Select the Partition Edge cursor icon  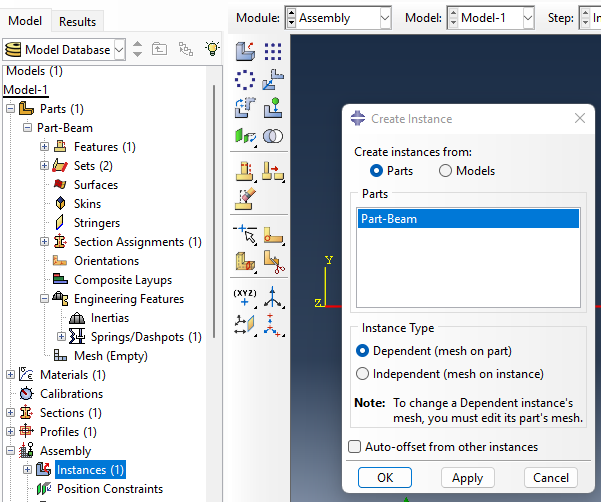point(245,235)
